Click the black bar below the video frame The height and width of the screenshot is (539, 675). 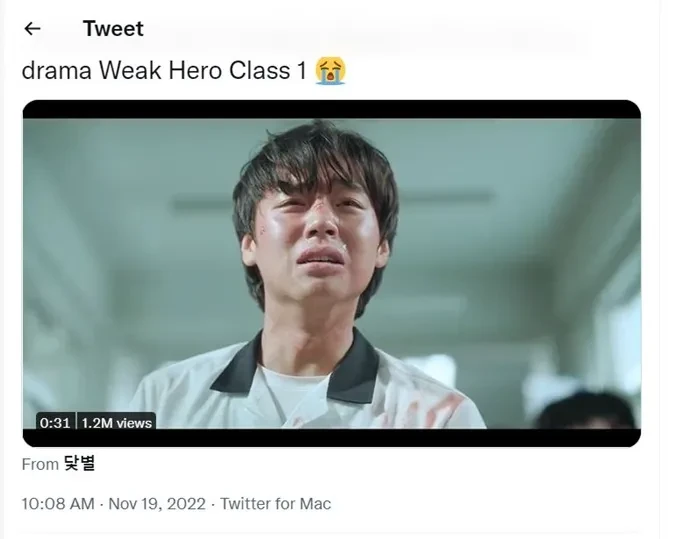coord(330,438)
